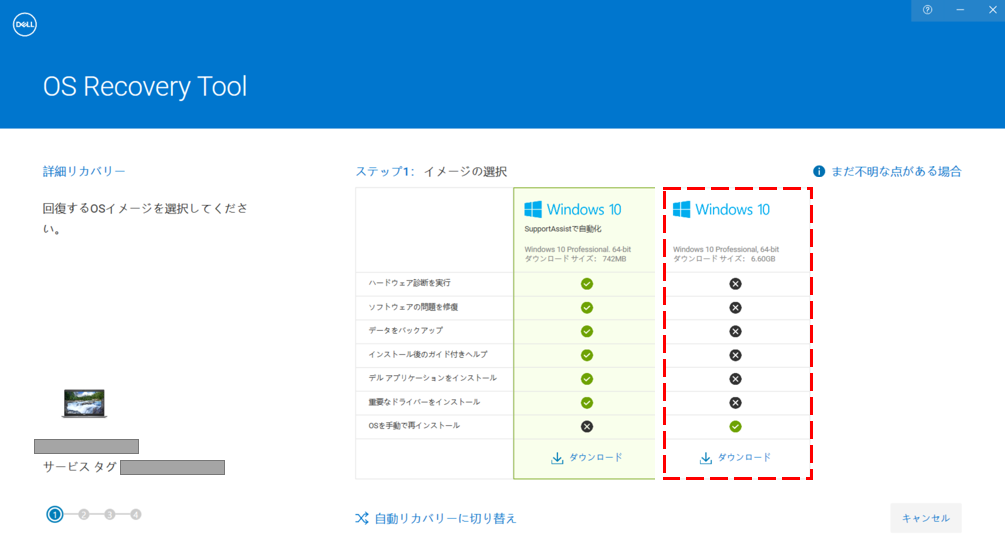Click black X for デル アプリケーション in 6.60GB column
The image size is (1005, 553).
(x=735, y=379)
